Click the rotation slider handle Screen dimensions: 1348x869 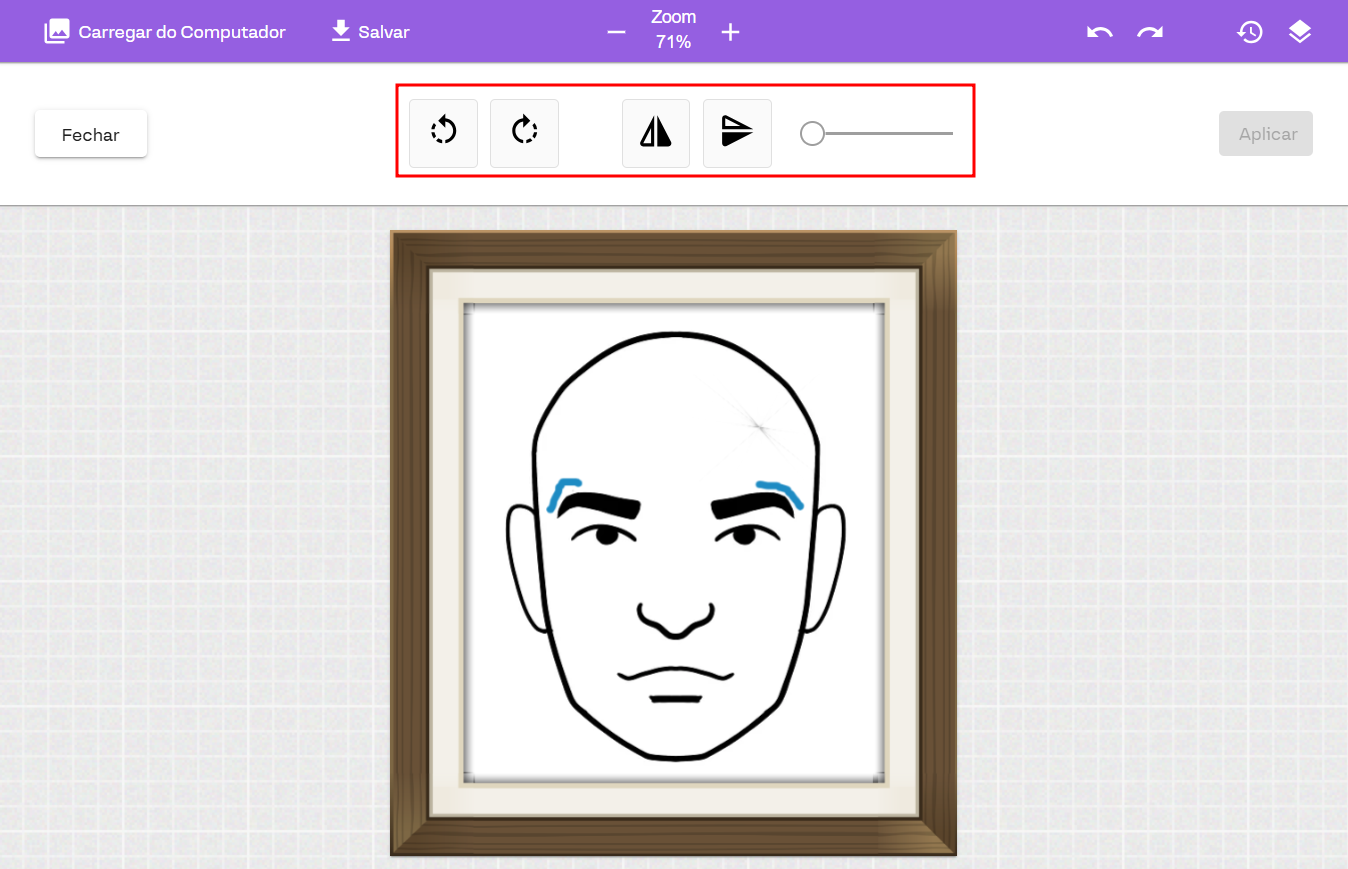[x=812, y=133]
